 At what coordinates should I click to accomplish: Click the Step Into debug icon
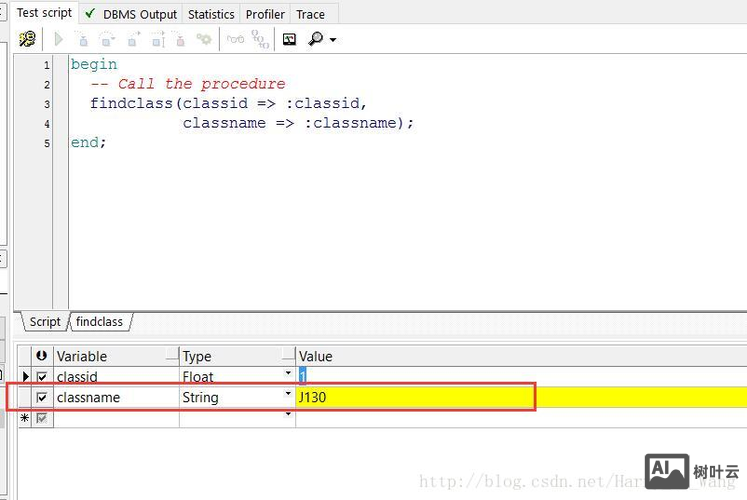[82, 39]
